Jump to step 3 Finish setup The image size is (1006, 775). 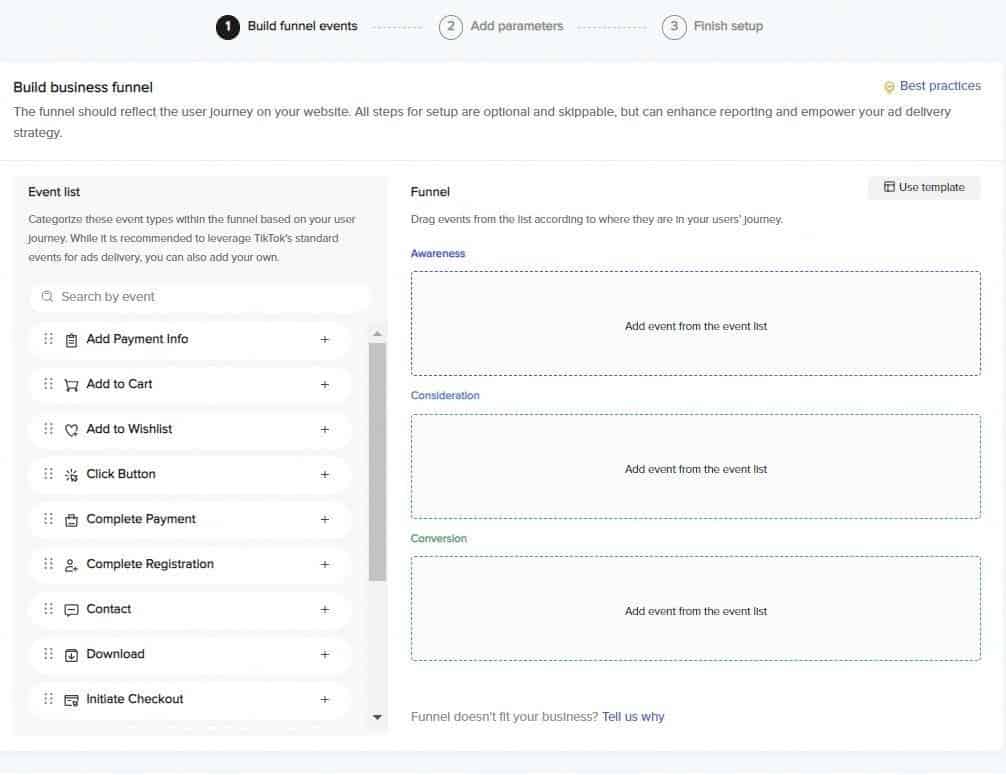point(713,26)
